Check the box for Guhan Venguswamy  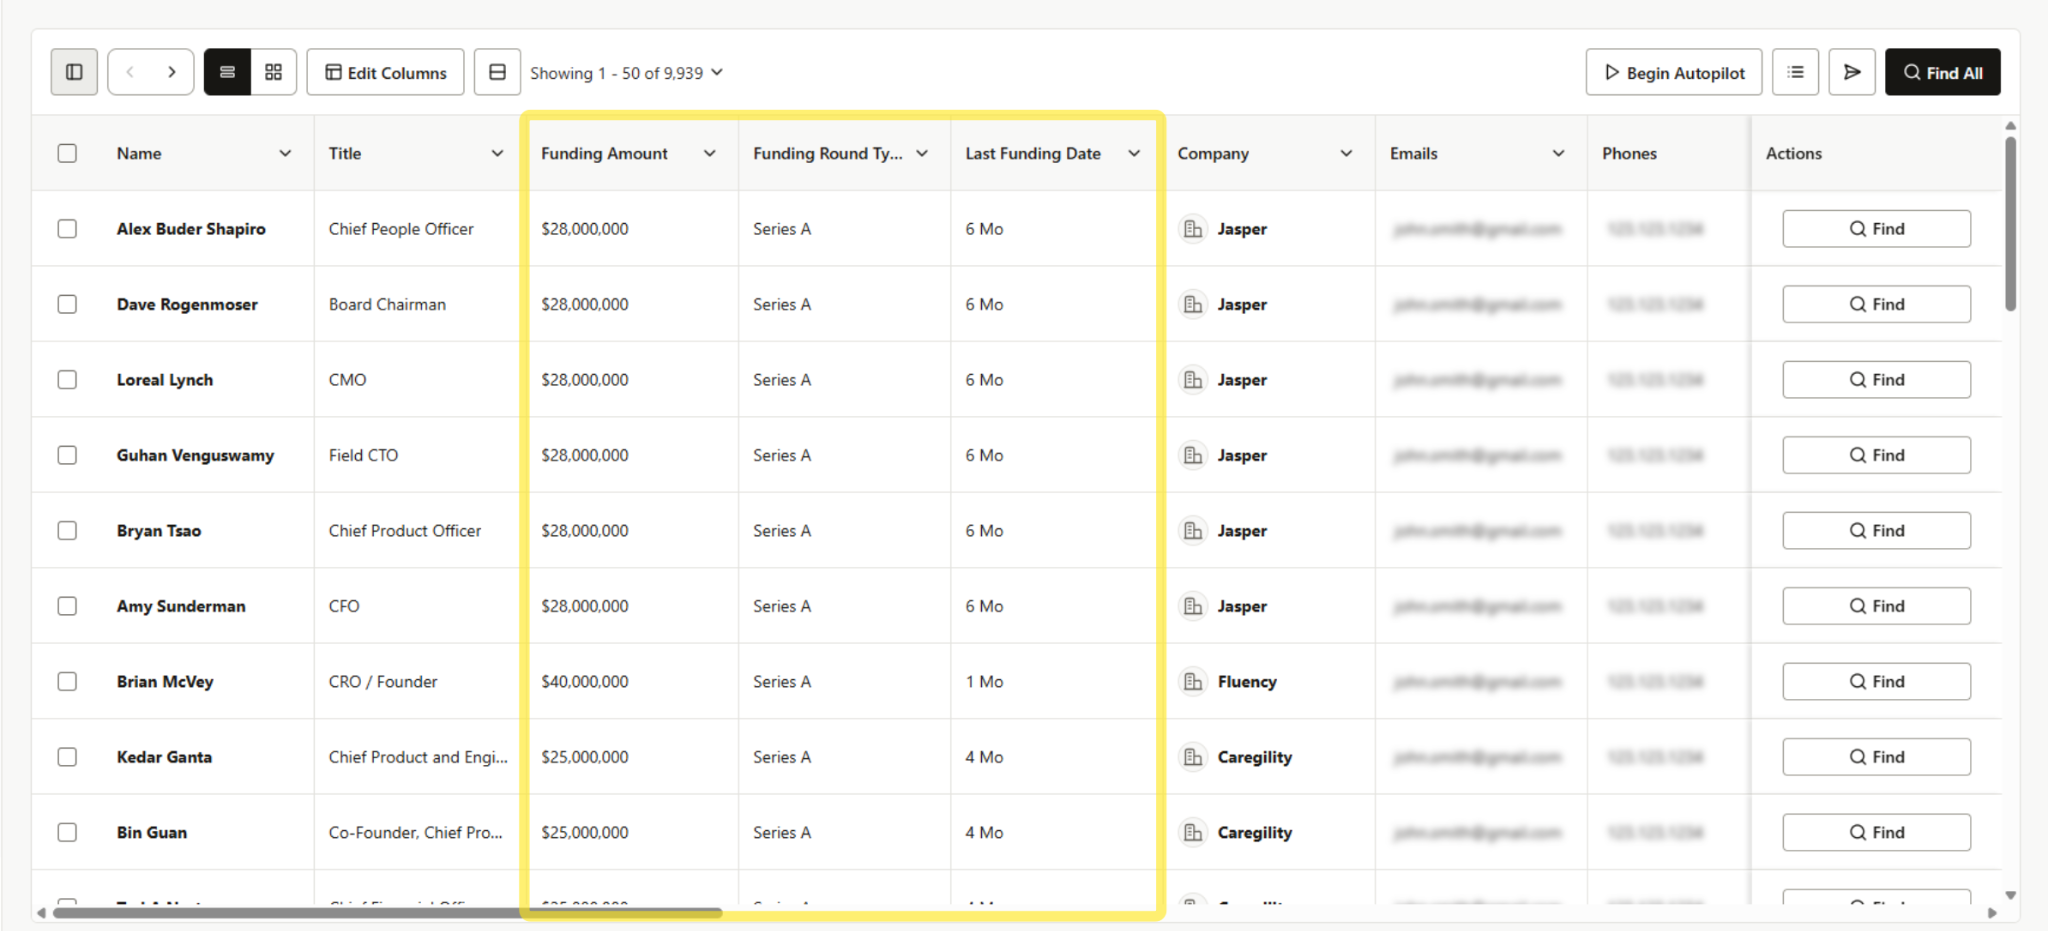click(67, 455)
